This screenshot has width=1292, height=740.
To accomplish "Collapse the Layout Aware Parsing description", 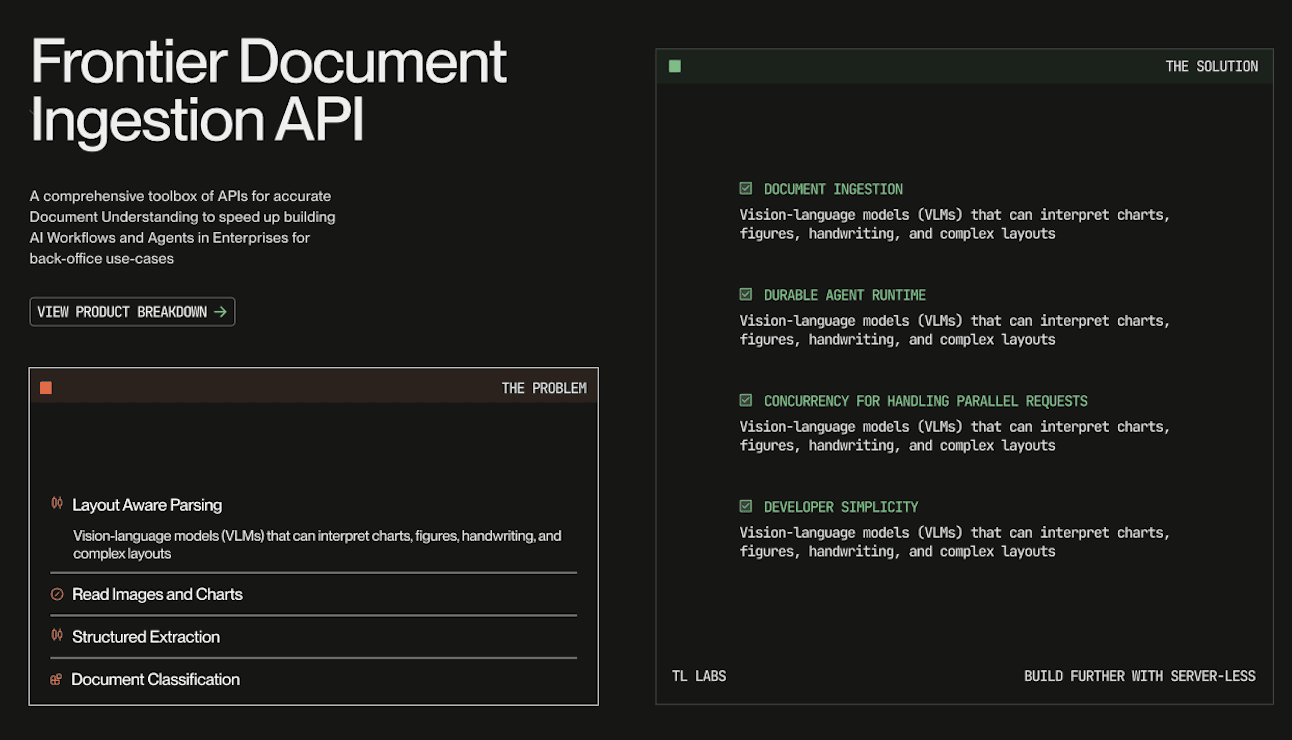I will tap(148, 505).
